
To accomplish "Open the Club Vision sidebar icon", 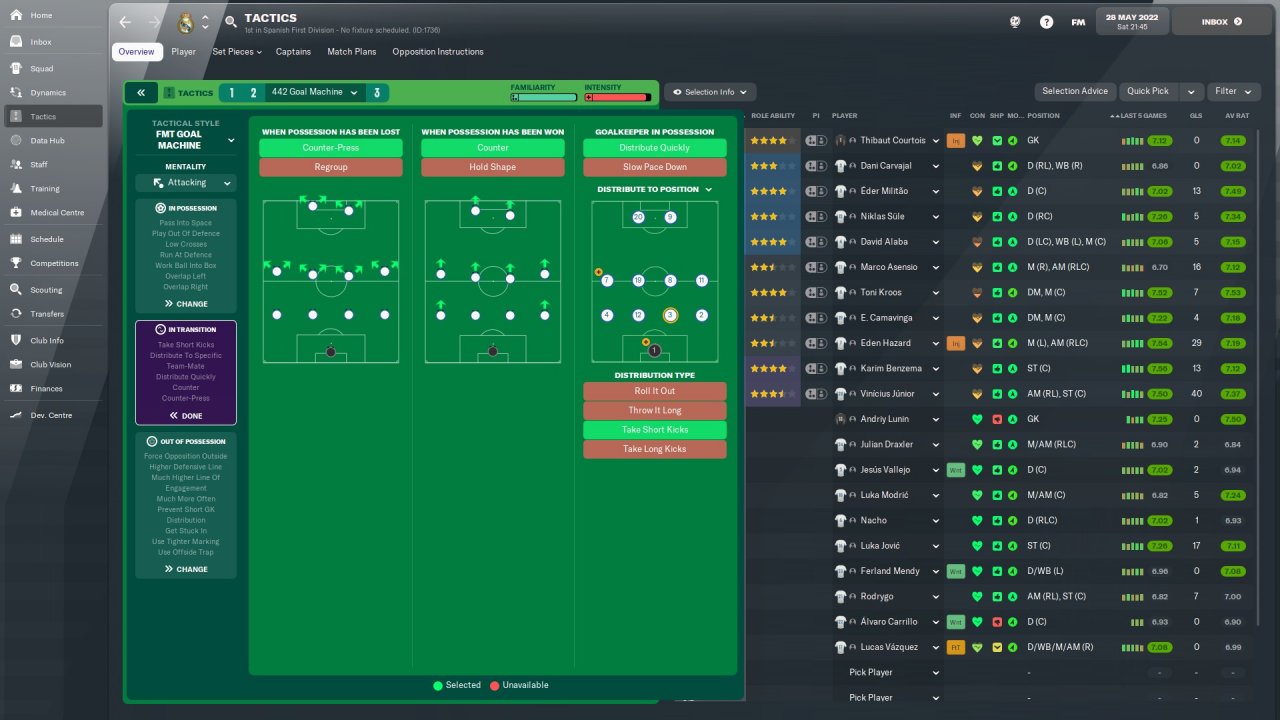I will [16, 364].
